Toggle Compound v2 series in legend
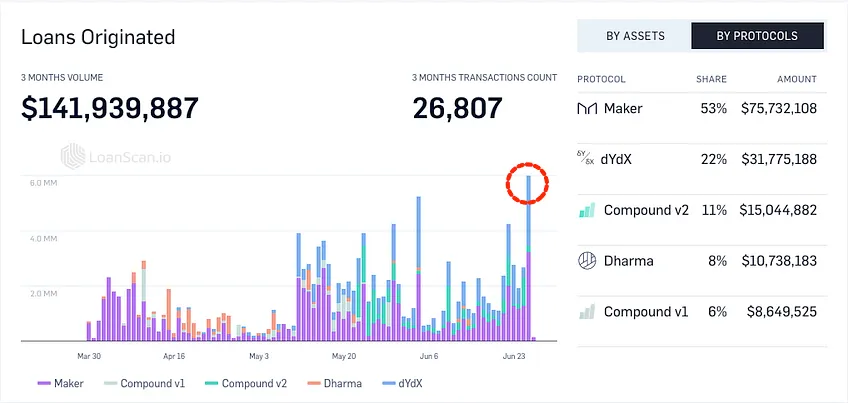Screen dimensions: 848x403 click(246, 384)
